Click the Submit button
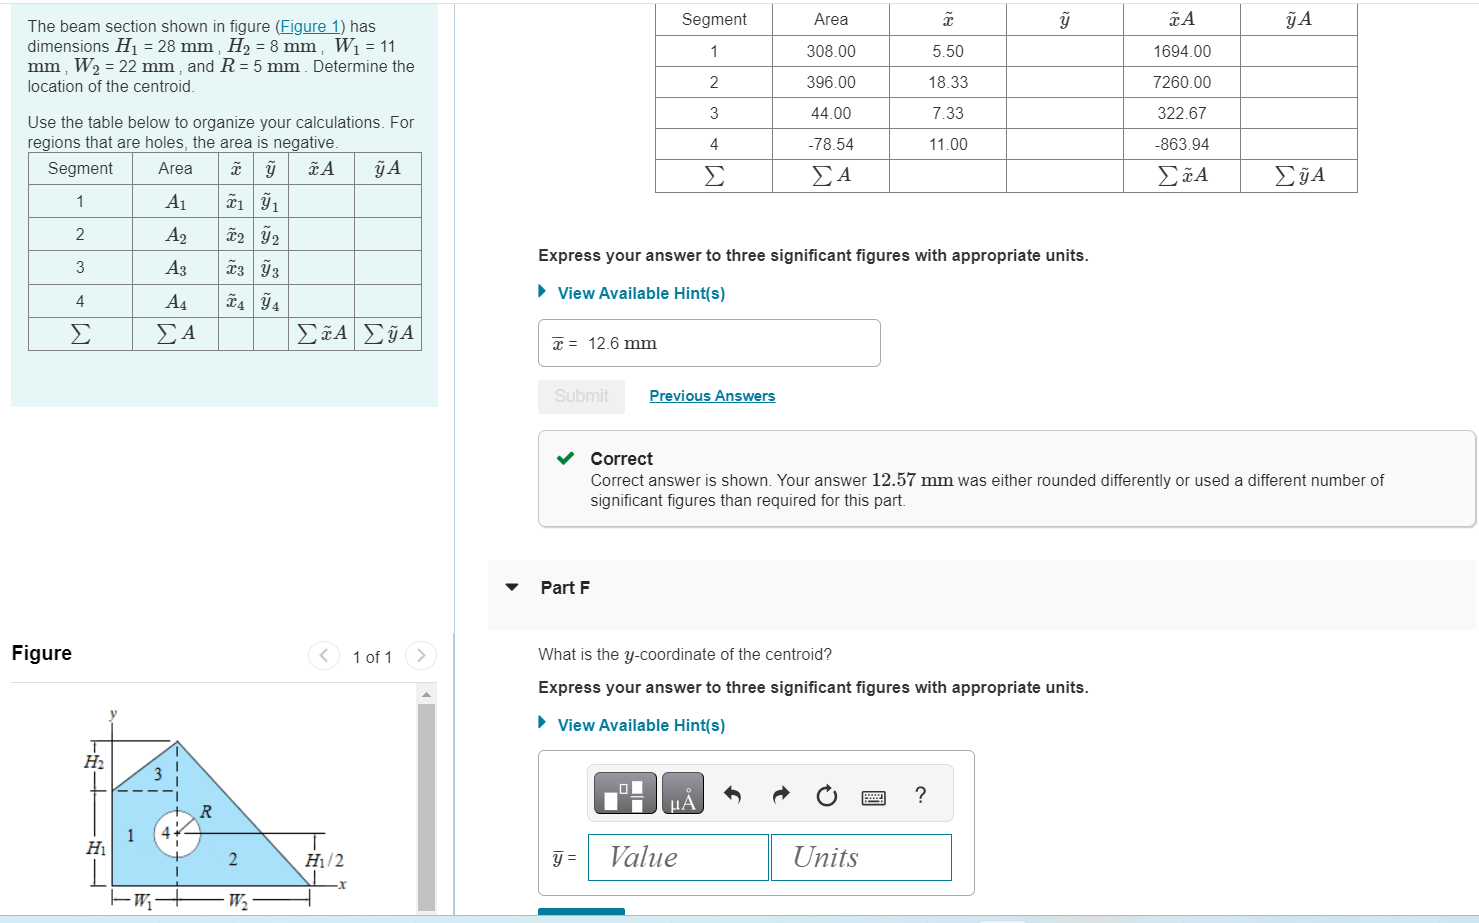1479x923 pixels. click(581, 396)
